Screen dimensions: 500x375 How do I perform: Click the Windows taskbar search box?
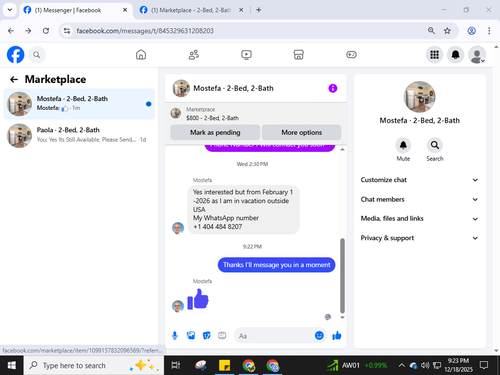pos(94,365)
